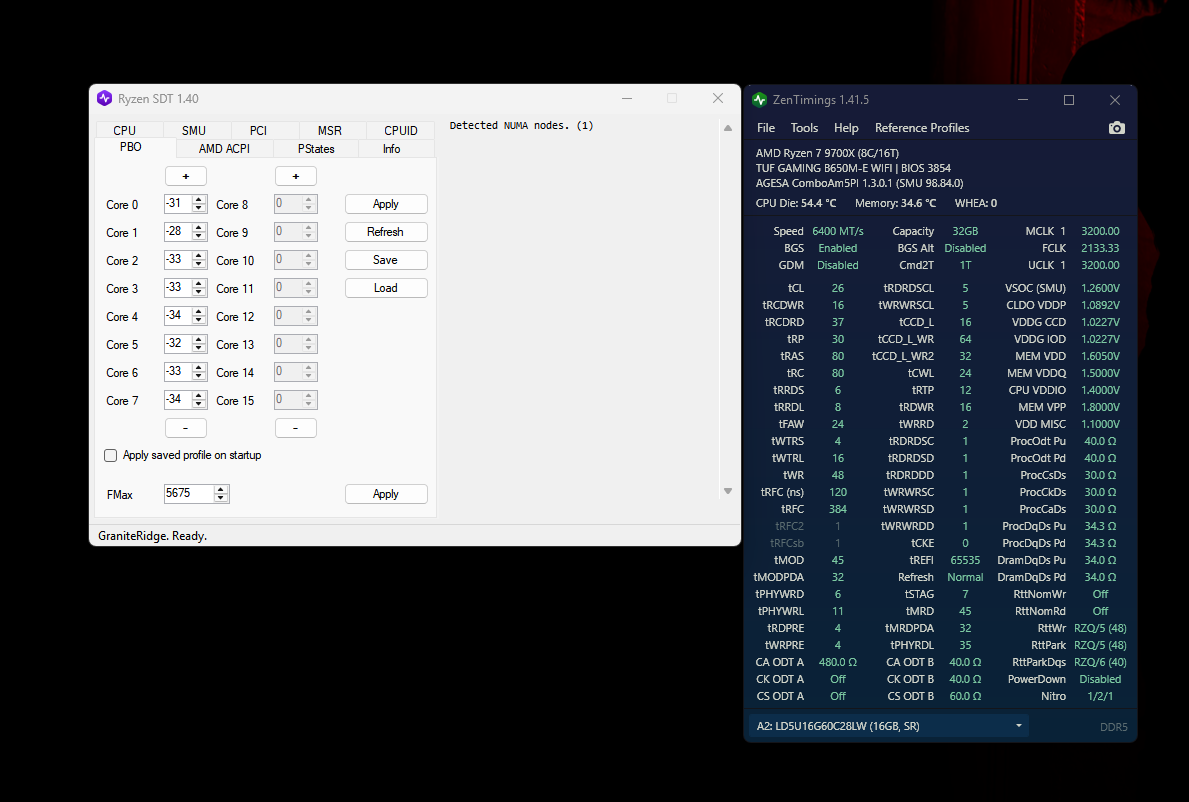Switch to the PCI tab
The width and height of the screenshot is (1189, 802).
point(259,130)
